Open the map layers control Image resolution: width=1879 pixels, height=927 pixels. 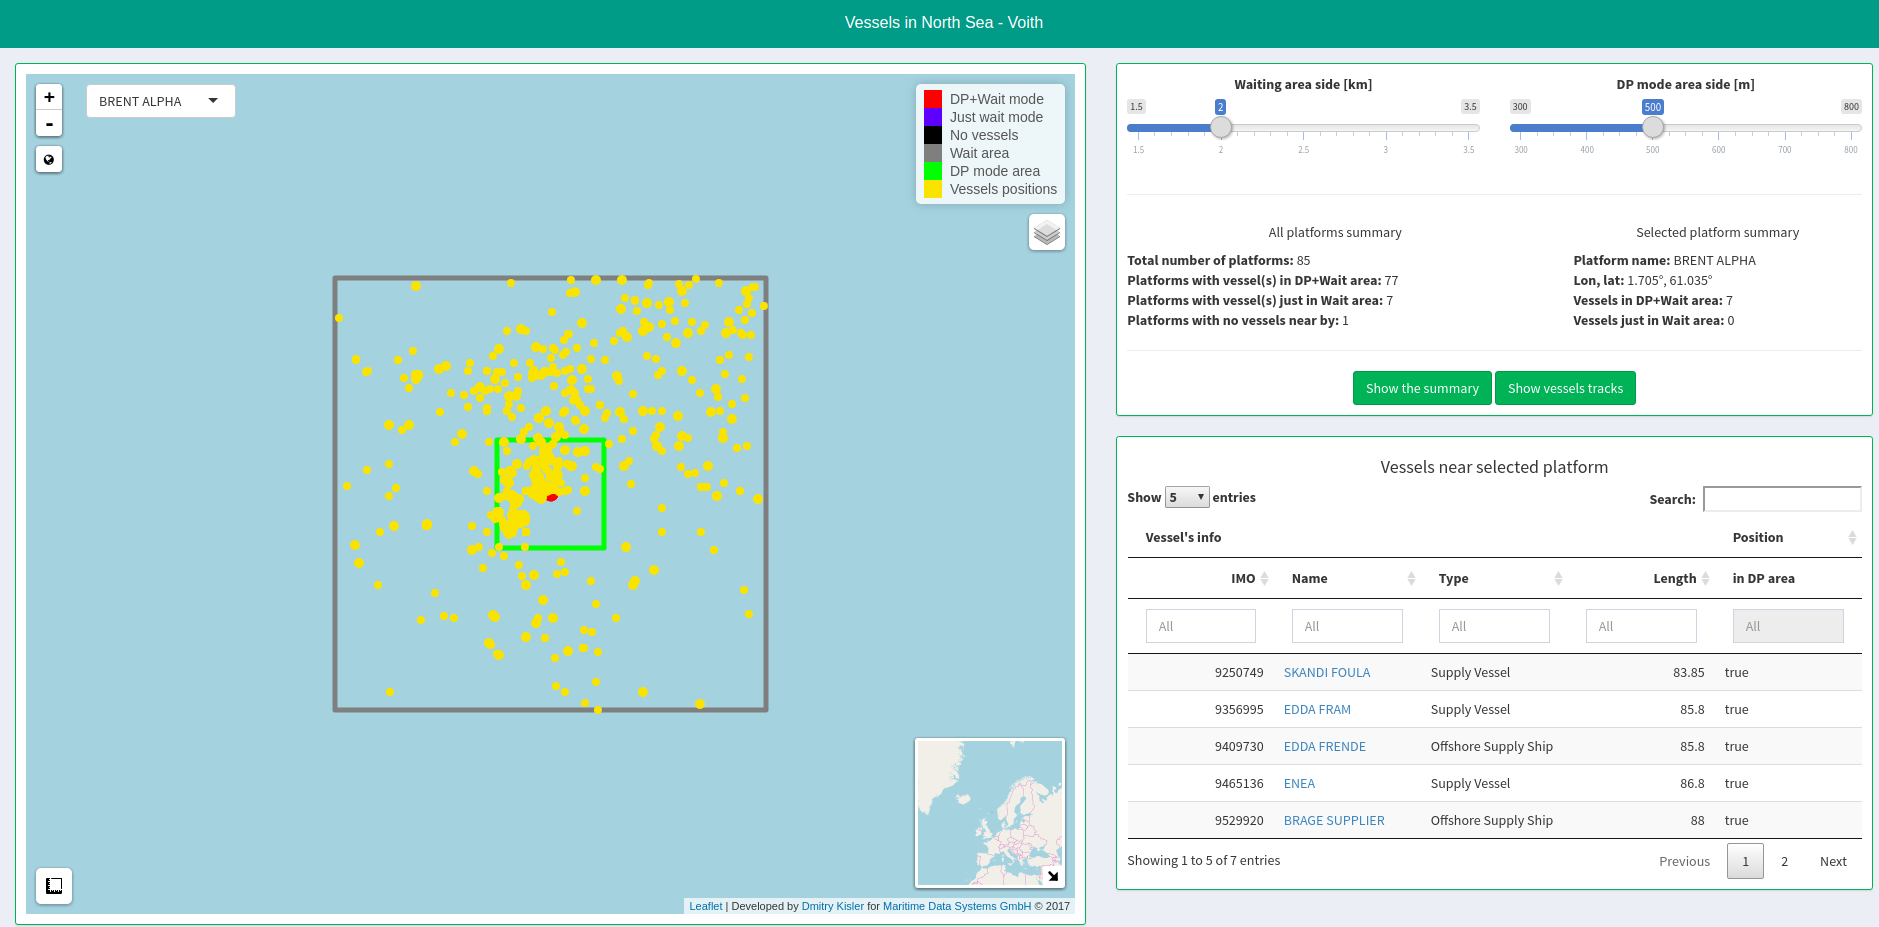1046,233
